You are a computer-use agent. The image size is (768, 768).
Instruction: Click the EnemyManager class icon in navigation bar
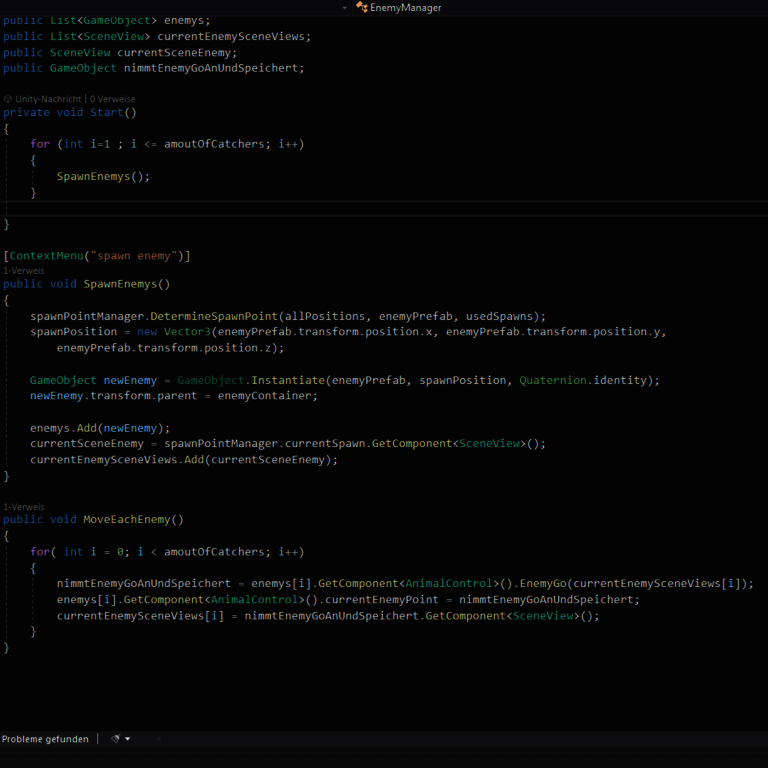(x=362, y=7)
